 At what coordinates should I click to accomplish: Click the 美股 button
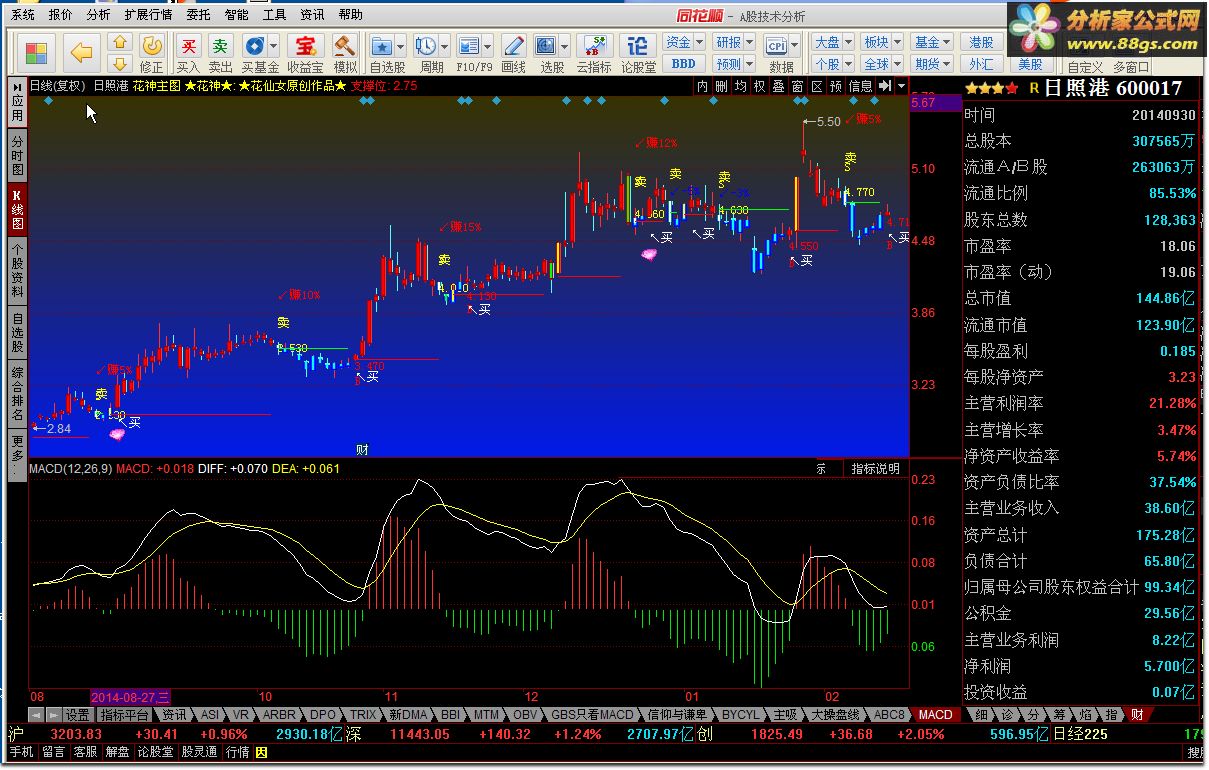(1031, 64)
